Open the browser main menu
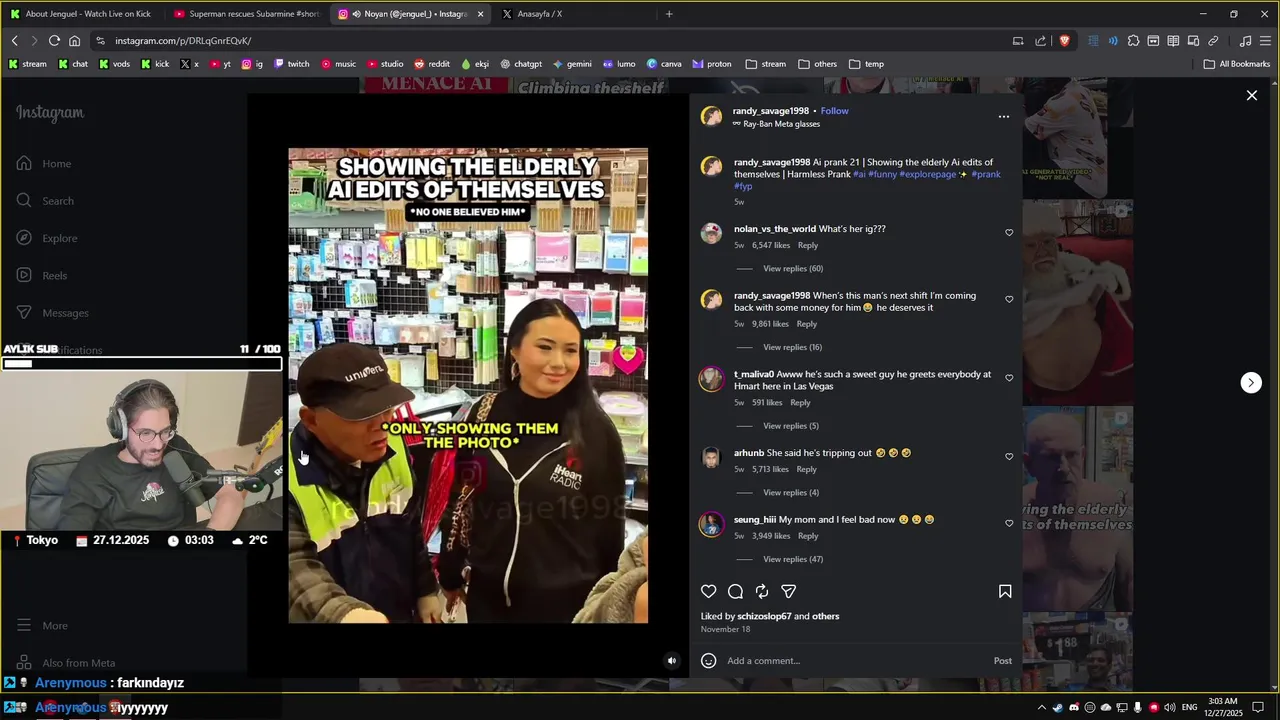Image resolution: width=1280 pixels, height=720 pixels. pyautogui.click(x=1265, y=41)
